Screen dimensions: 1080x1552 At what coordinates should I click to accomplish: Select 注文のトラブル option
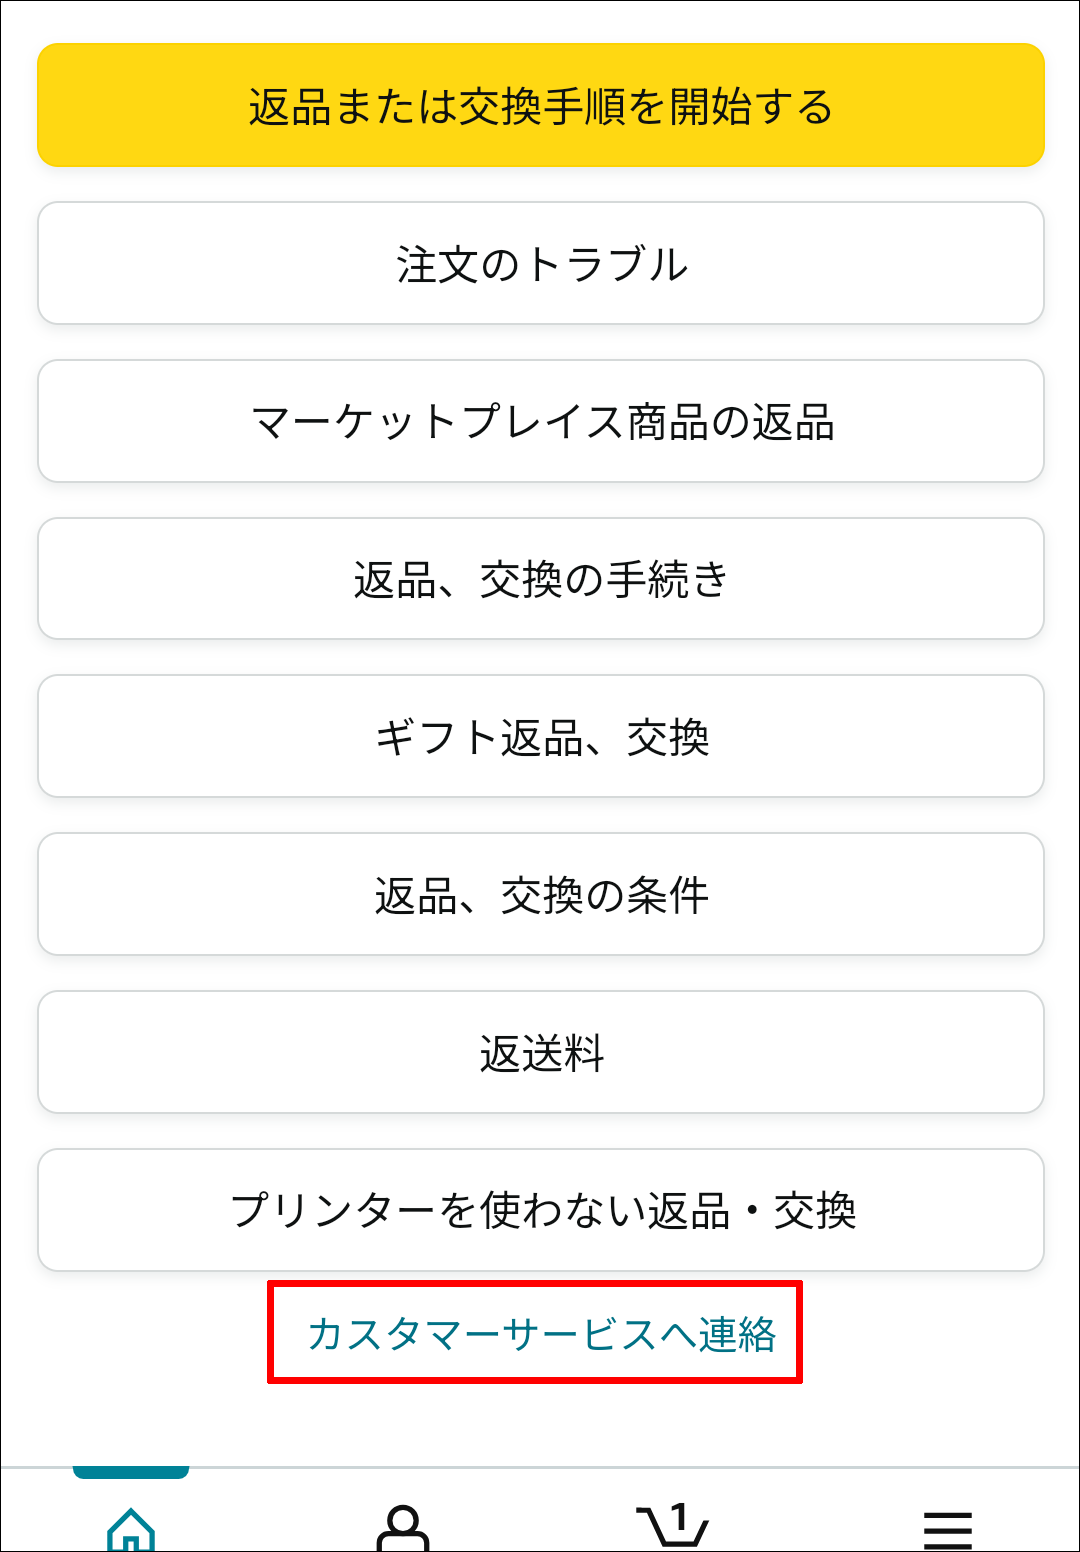click(x=541, y=264)
